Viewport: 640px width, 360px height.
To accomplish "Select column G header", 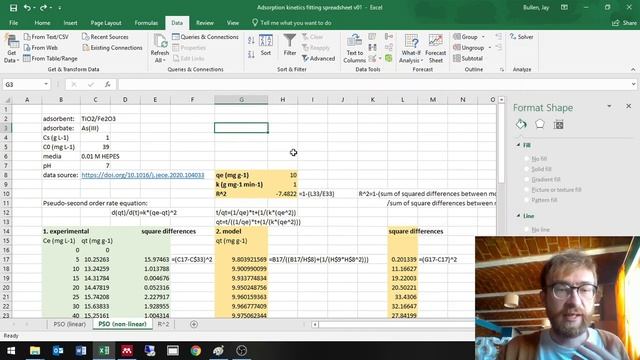I will pyautogui.click(x=241, y=100).
